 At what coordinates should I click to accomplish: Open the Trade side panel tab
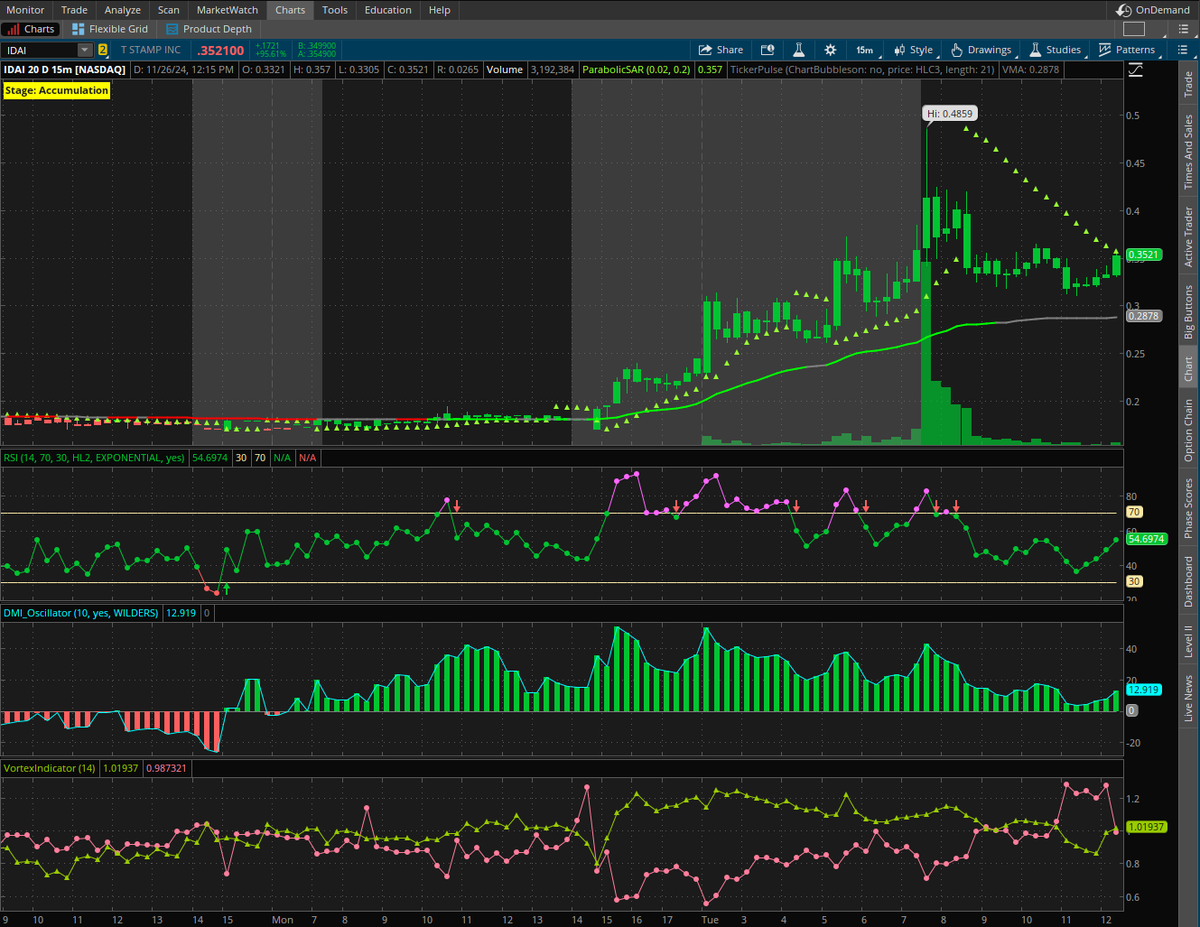[x=1188, y=84]
